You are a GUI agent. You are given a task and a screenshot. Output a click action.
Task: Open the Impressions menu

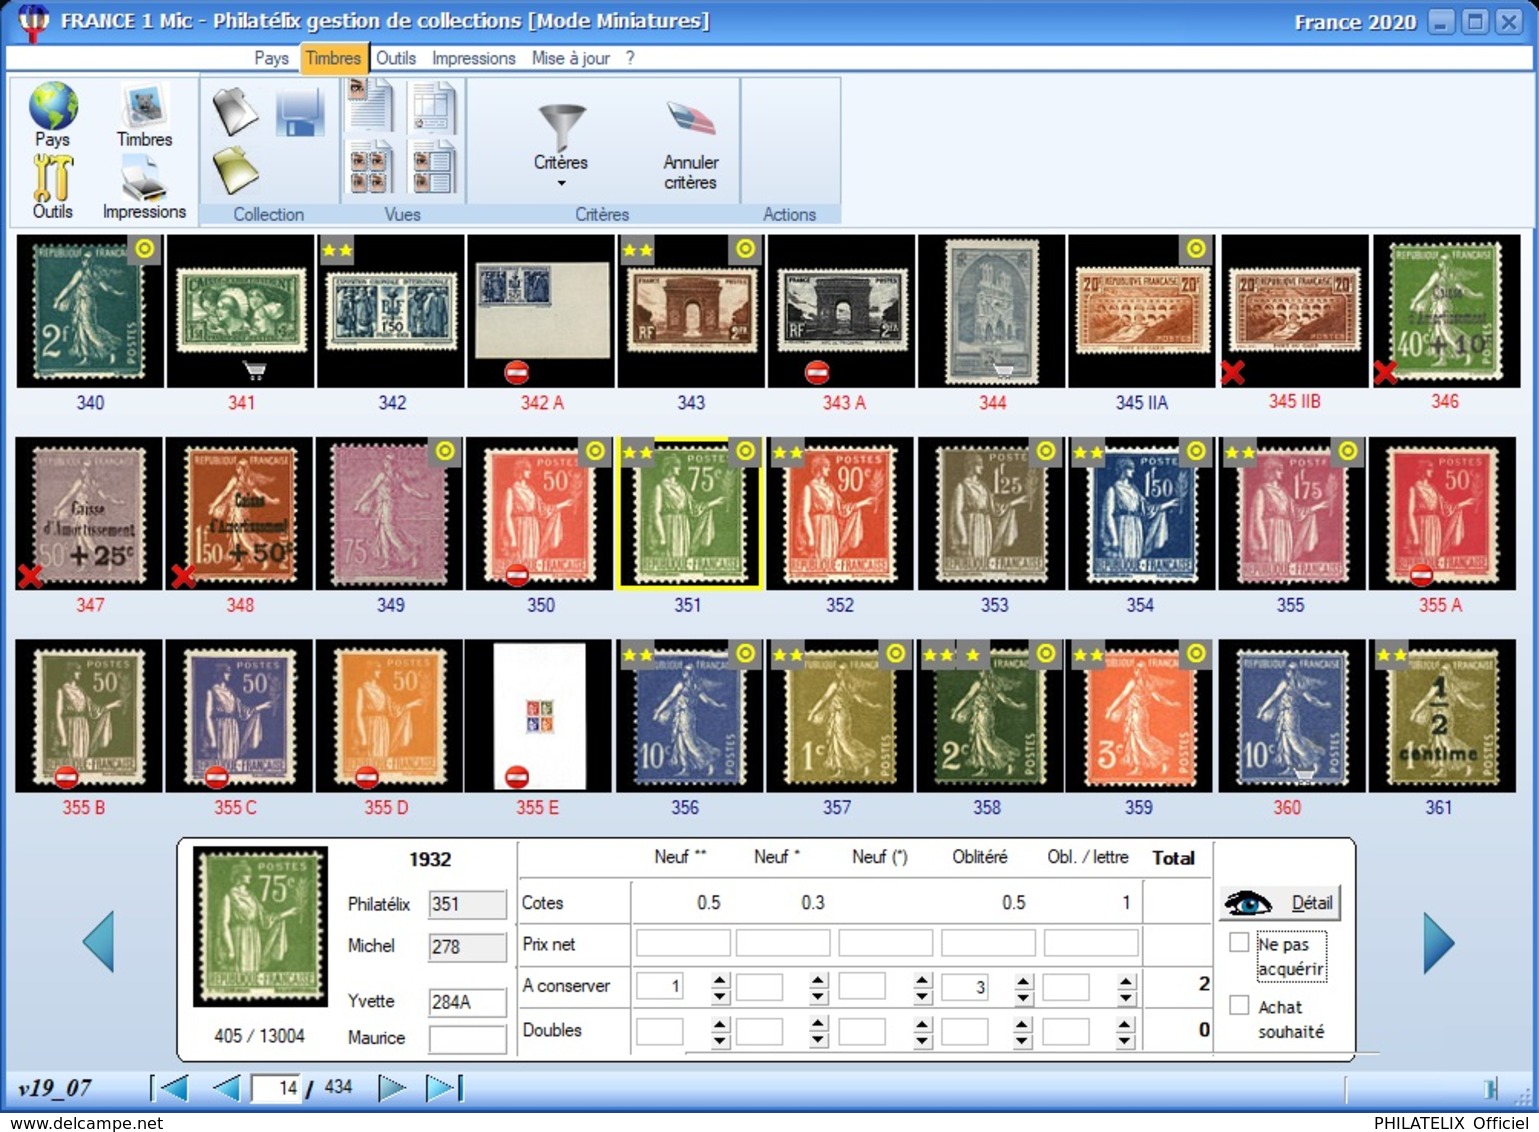click(474, 58)
